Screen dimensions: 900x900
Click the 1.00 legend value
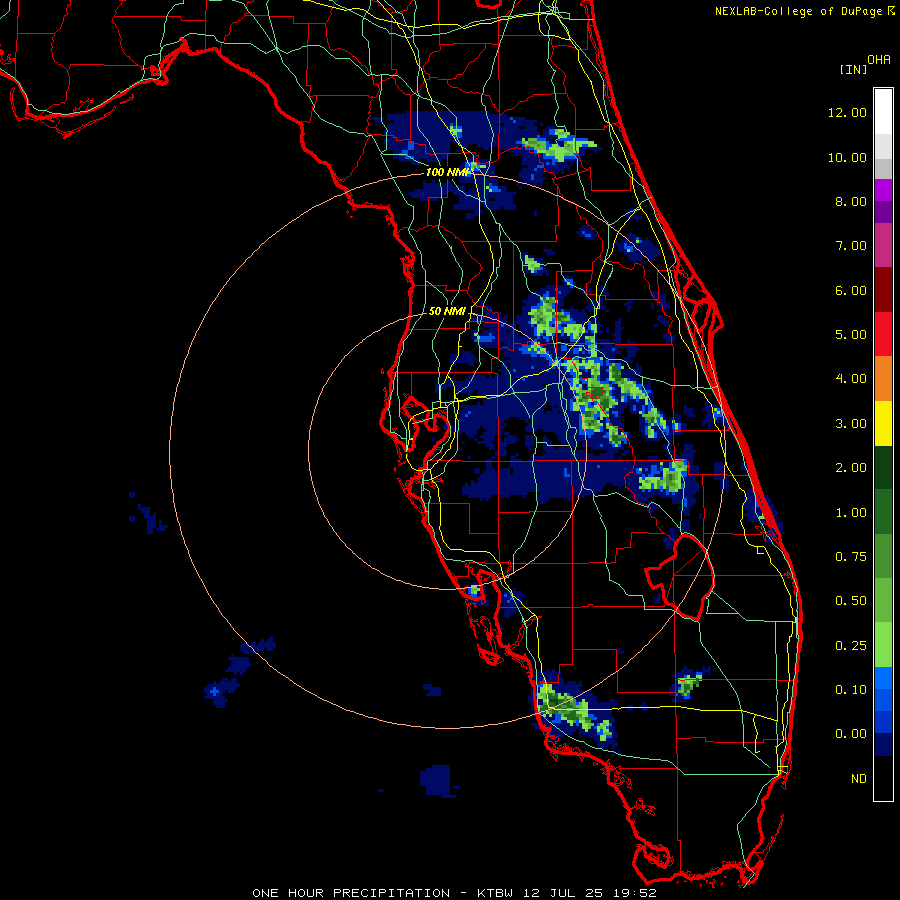pos(851,513)
